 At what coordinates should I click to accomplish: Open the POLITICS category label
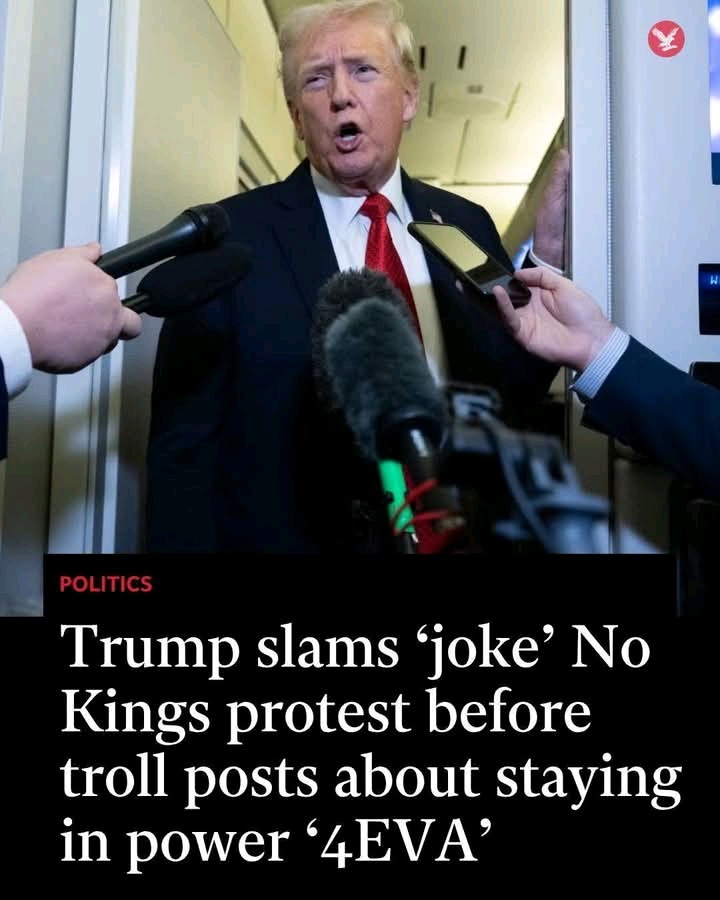click(x=106, y=584)
